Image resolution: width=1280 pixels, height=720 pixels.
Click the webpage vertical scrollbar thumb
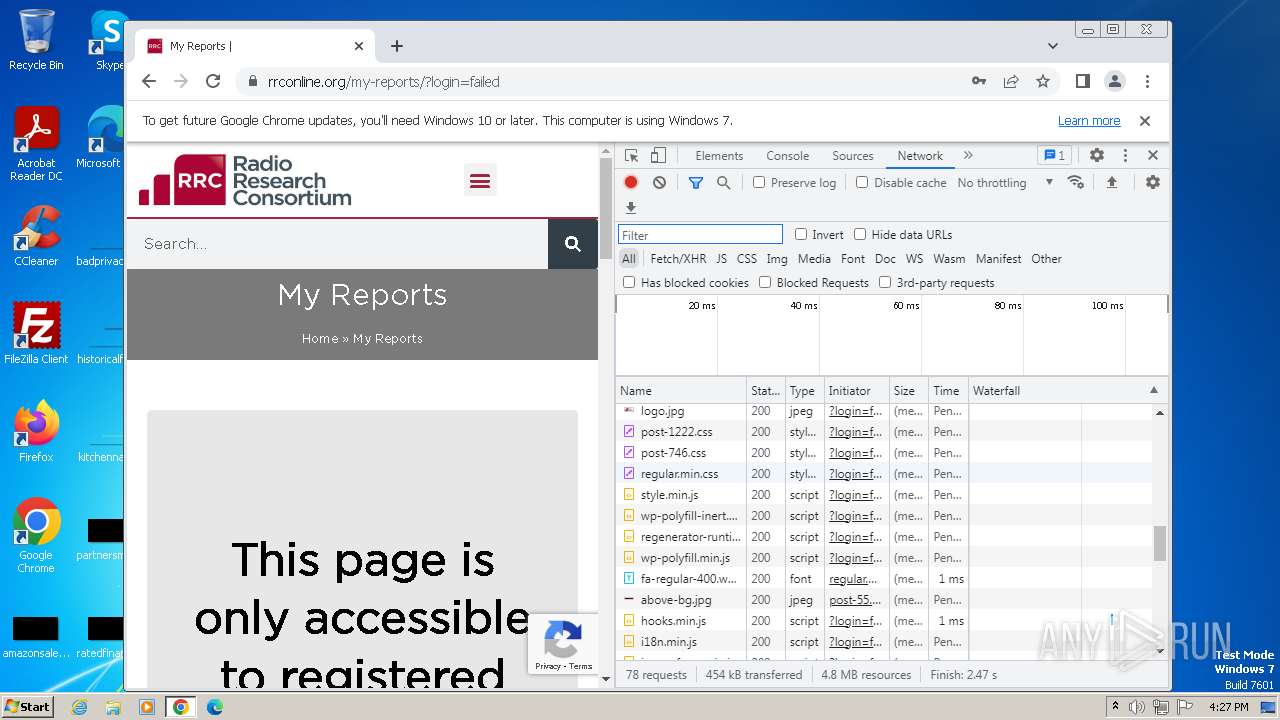[604, 208]
